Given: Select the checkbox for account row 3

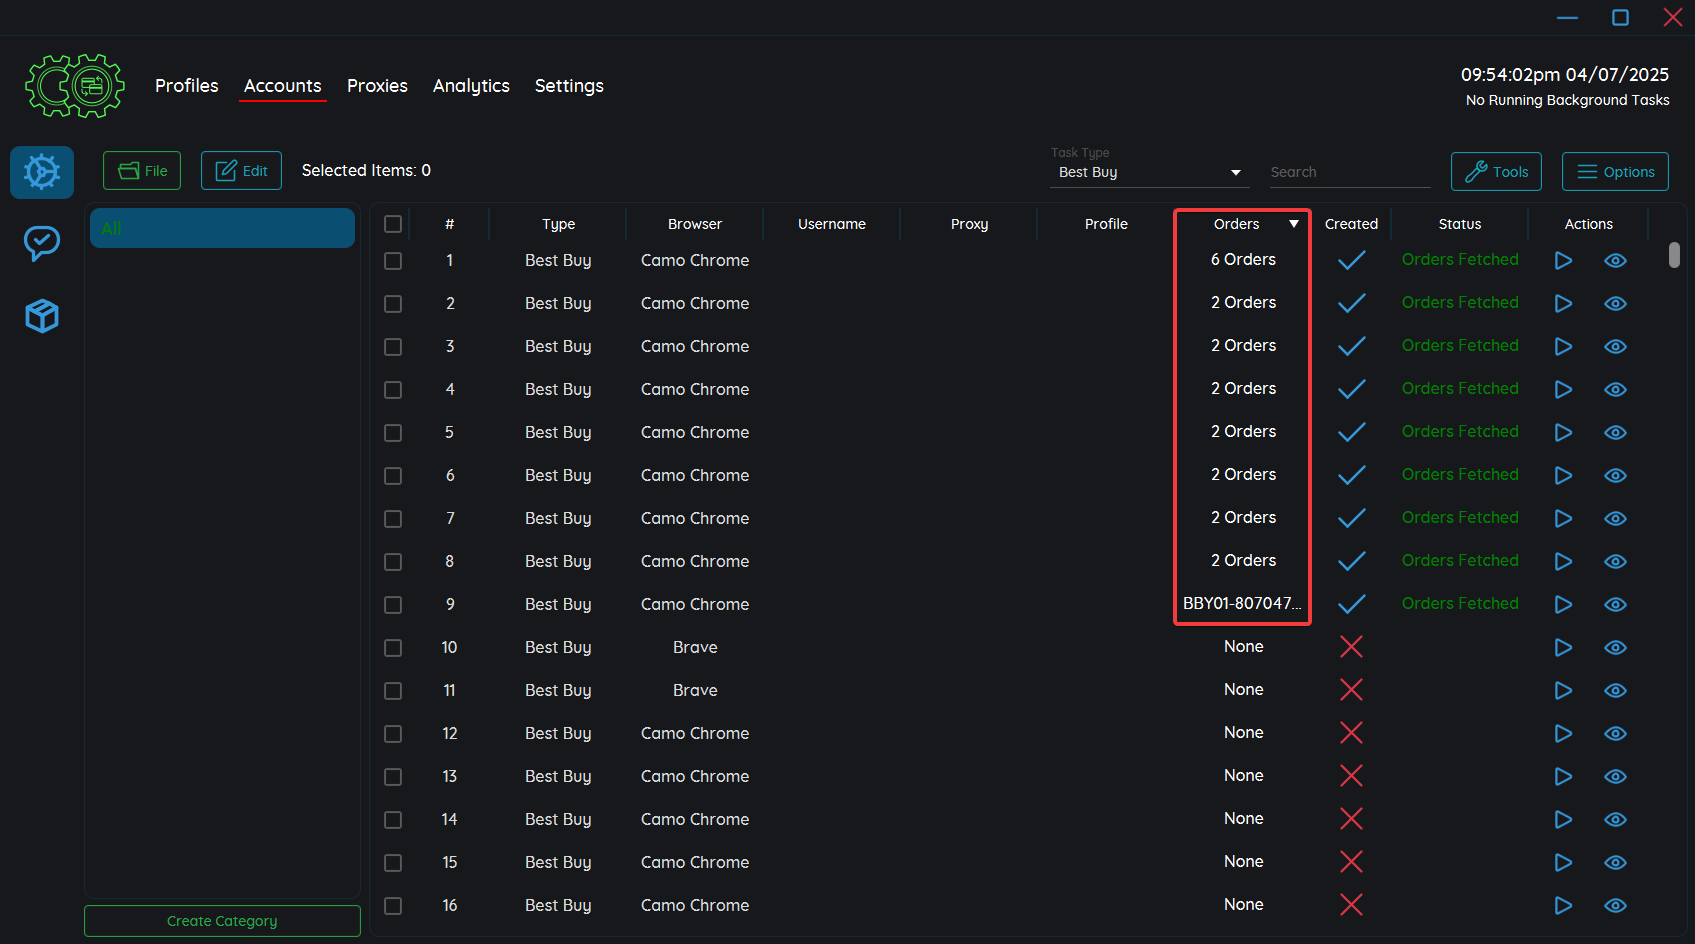Looking at the screenshot, I should 393,347.
